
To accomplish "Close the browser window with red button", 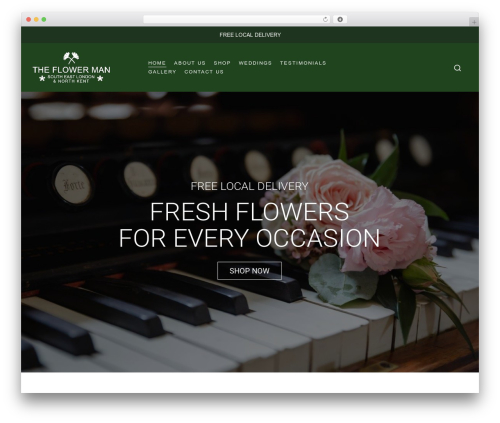I will (29, 19).
